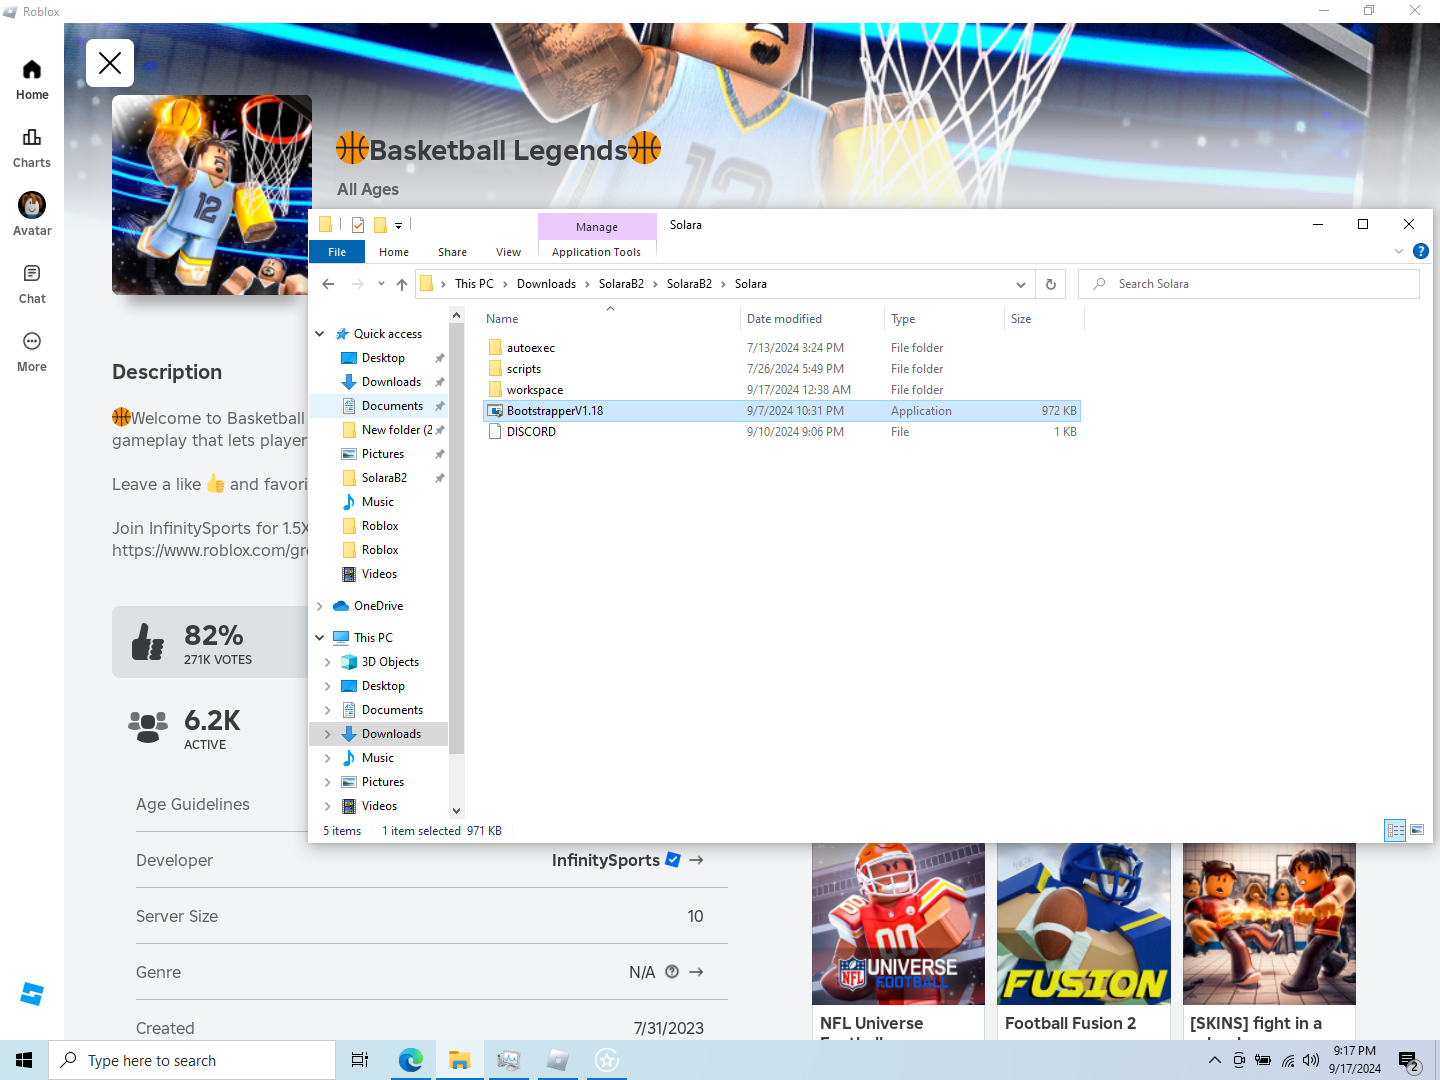Sort files by Date modified column
1440x1080 pixels.
812,319
